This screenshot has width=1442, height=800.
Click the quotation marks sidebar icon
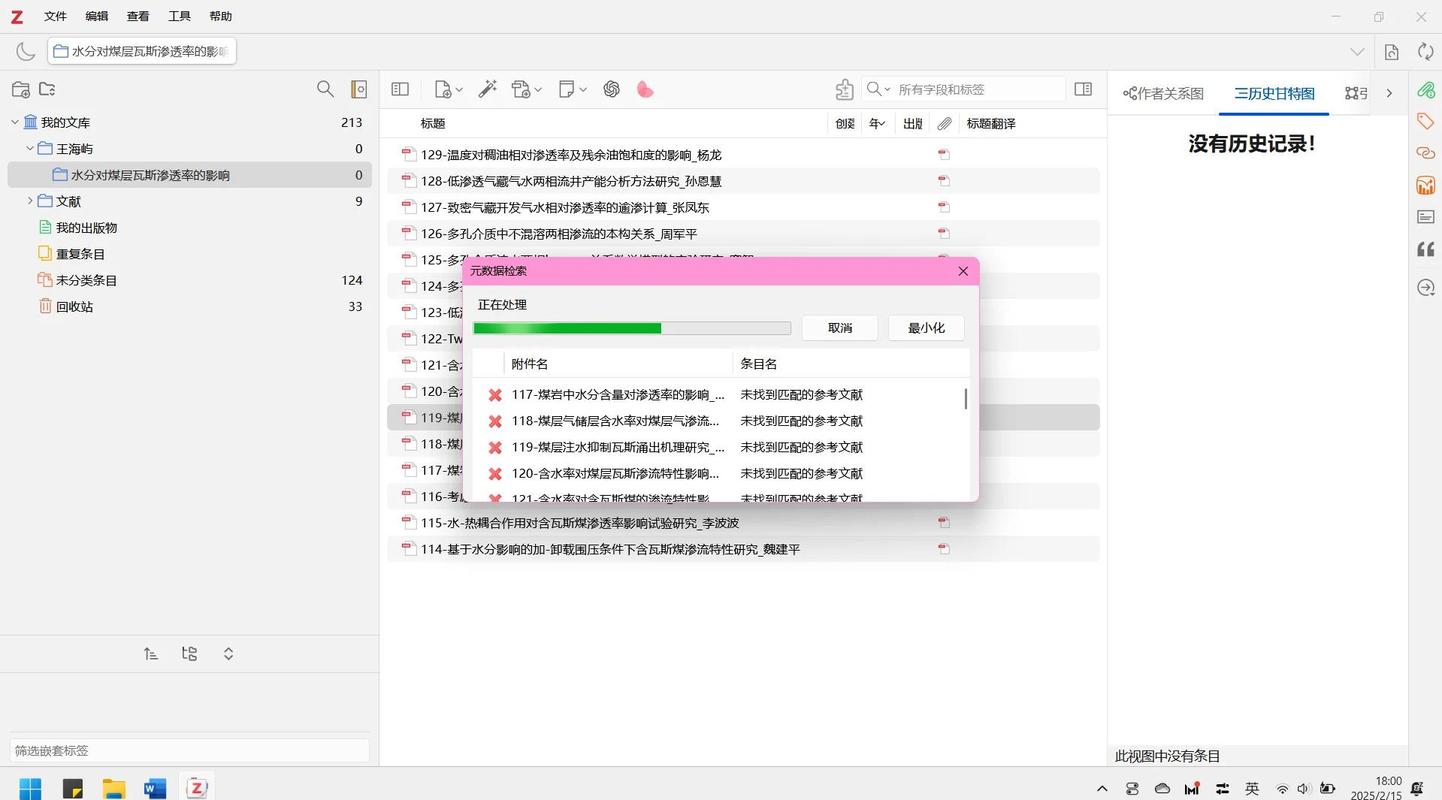click(x=1426, y=249)
